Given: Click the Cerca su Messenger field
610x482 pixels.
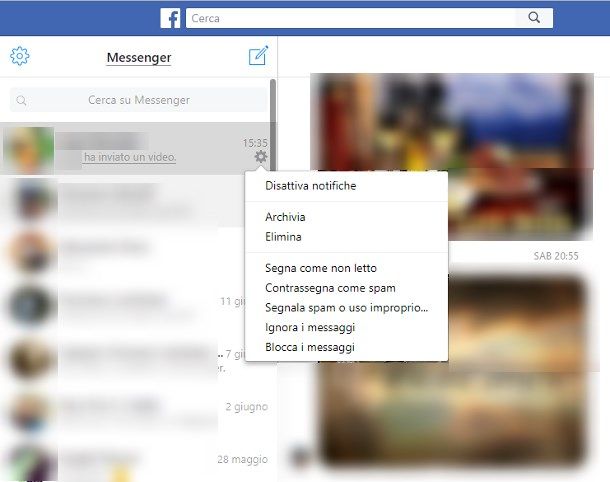Looking at the screenshot, I should point(139,100).
